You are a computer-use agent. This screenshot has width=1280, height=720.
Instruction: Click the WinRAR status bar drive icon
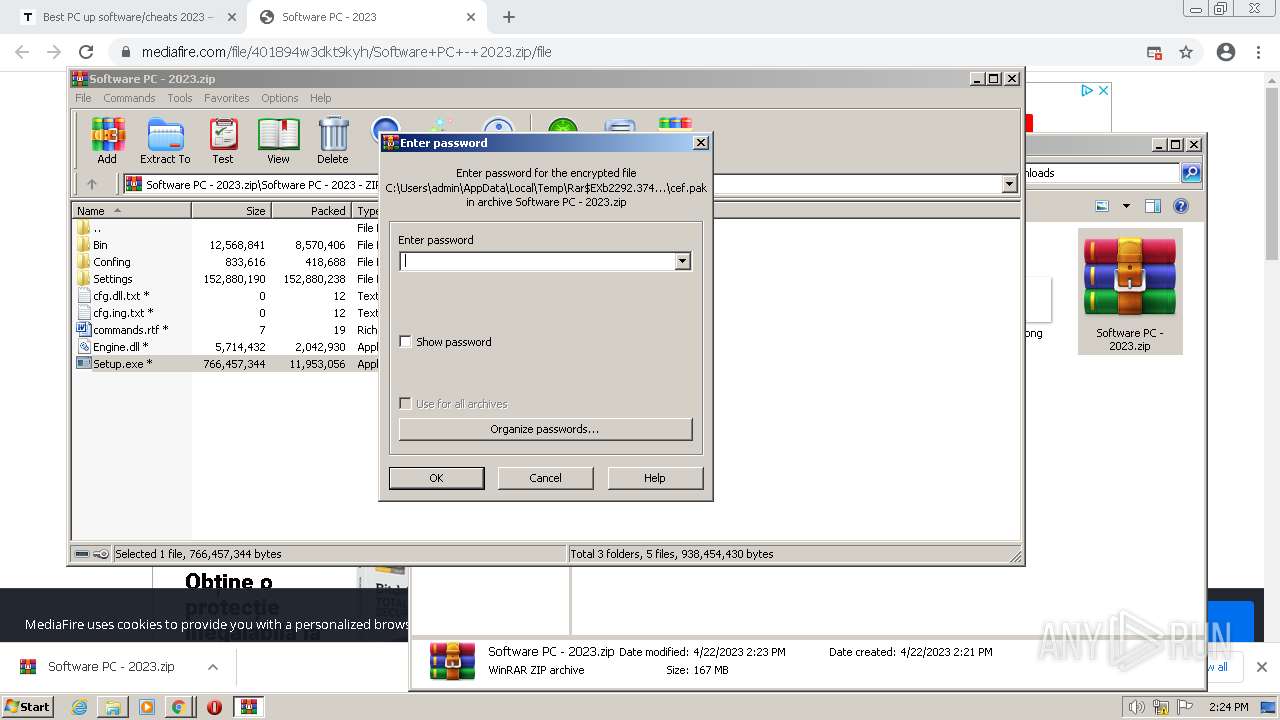(x=82, y=554)
